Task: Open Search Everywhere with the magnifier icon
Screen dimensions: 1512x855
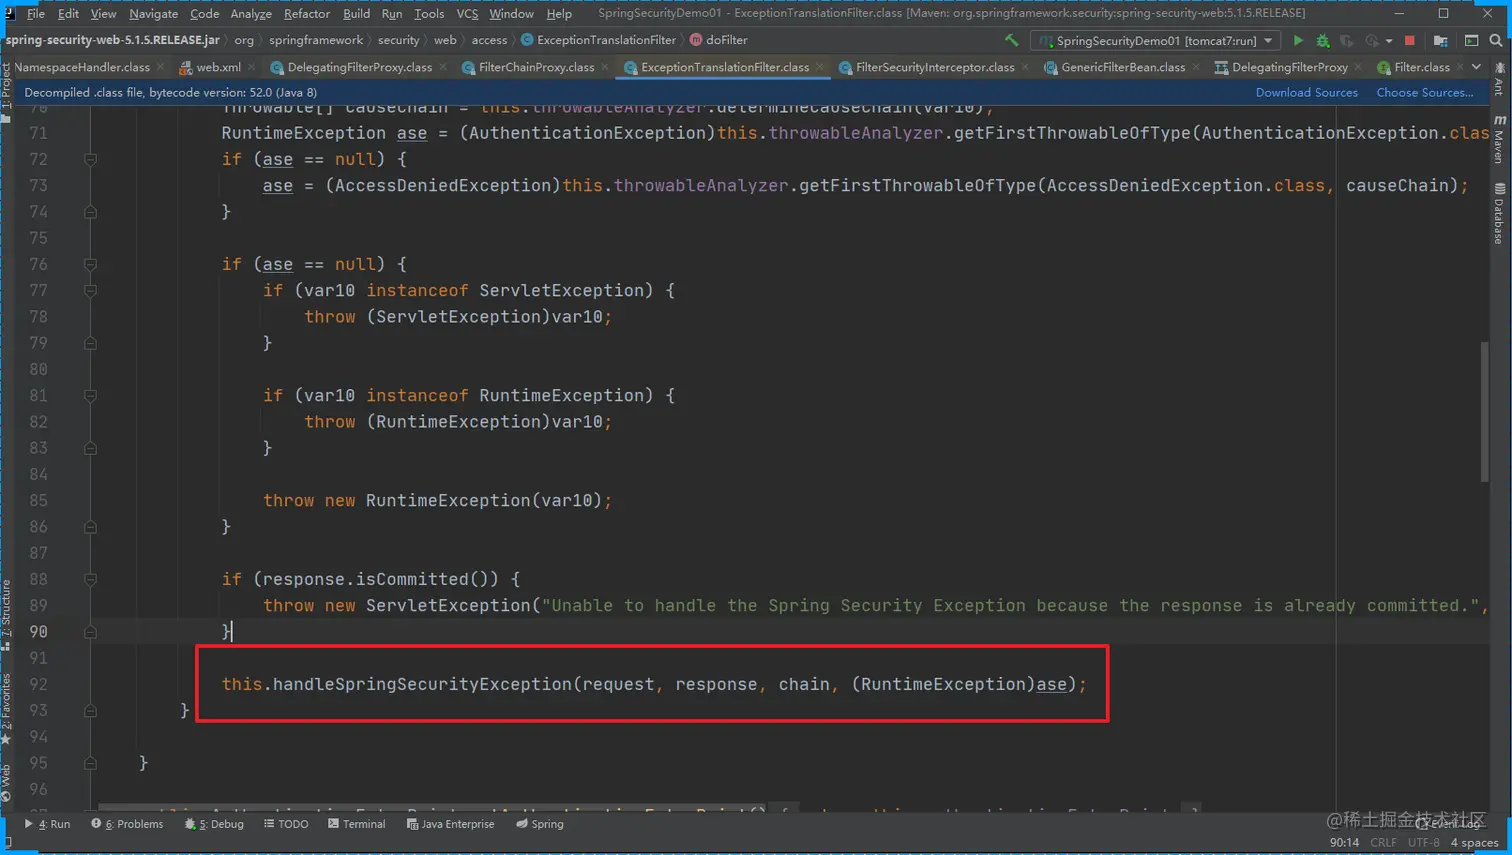Action: coord(1496,41)
